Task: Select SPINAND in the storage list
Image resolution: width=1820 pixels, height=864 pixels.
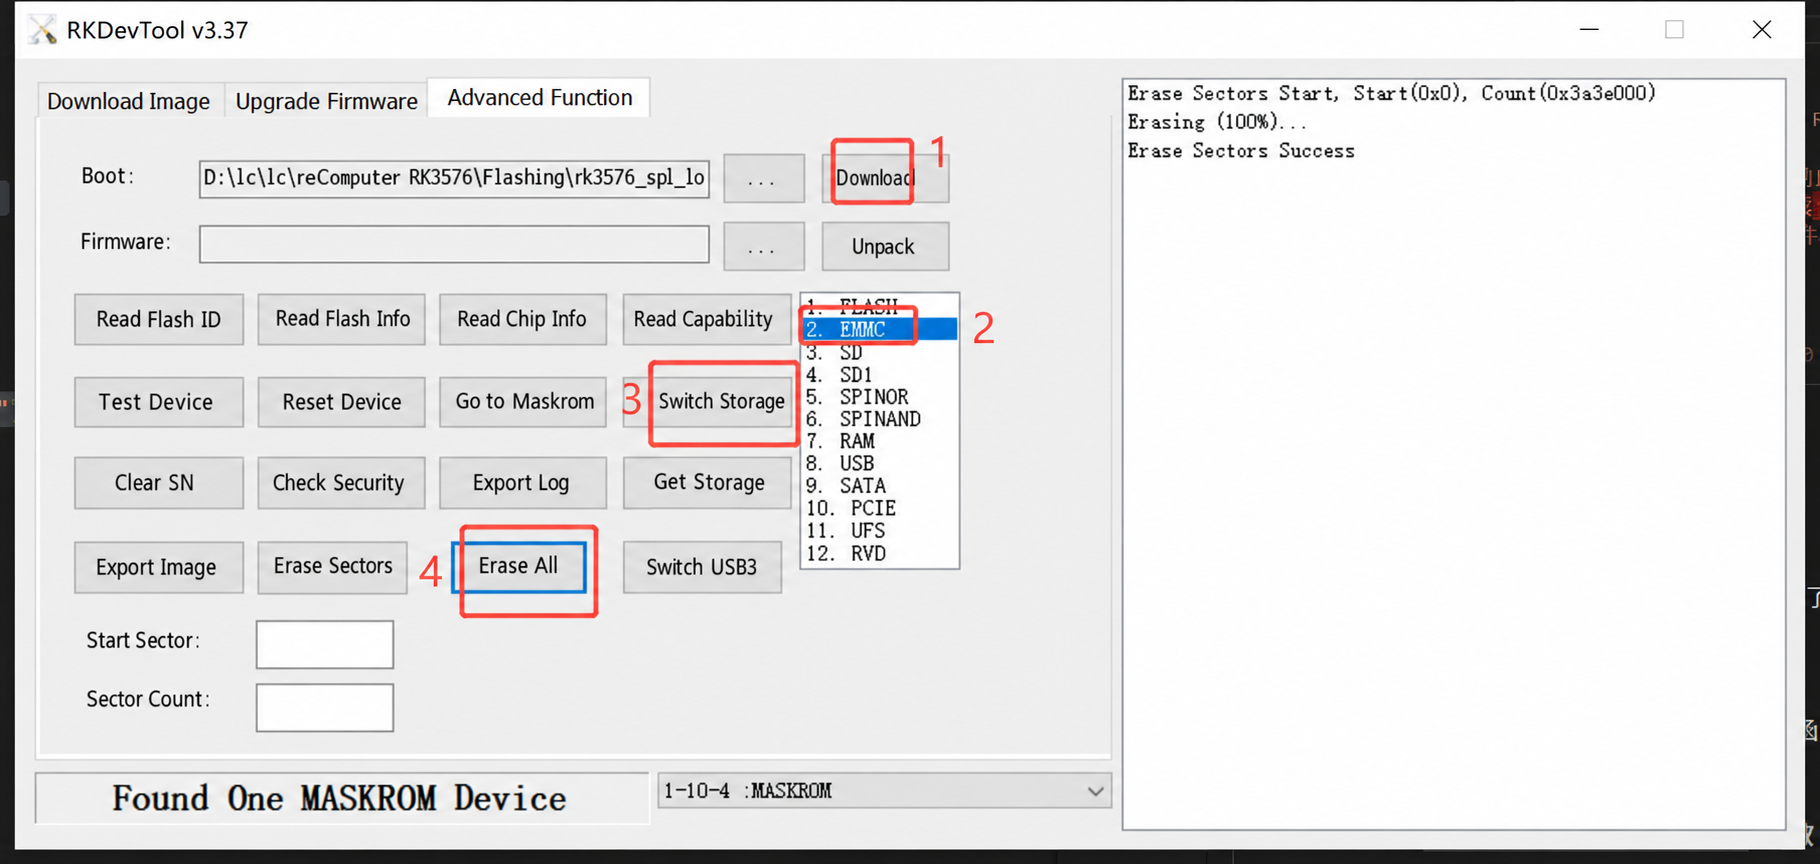Action: click(x=879, y=419)
